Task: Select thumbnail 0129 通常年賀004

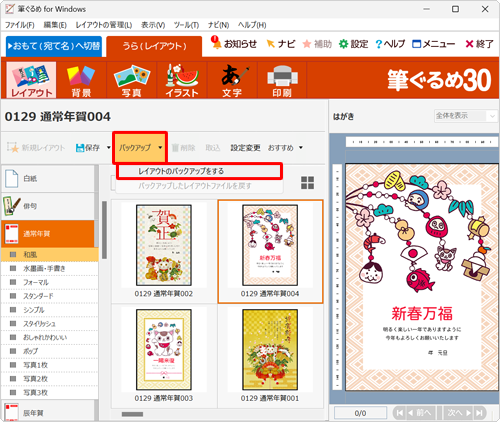Action: point(270,251)
